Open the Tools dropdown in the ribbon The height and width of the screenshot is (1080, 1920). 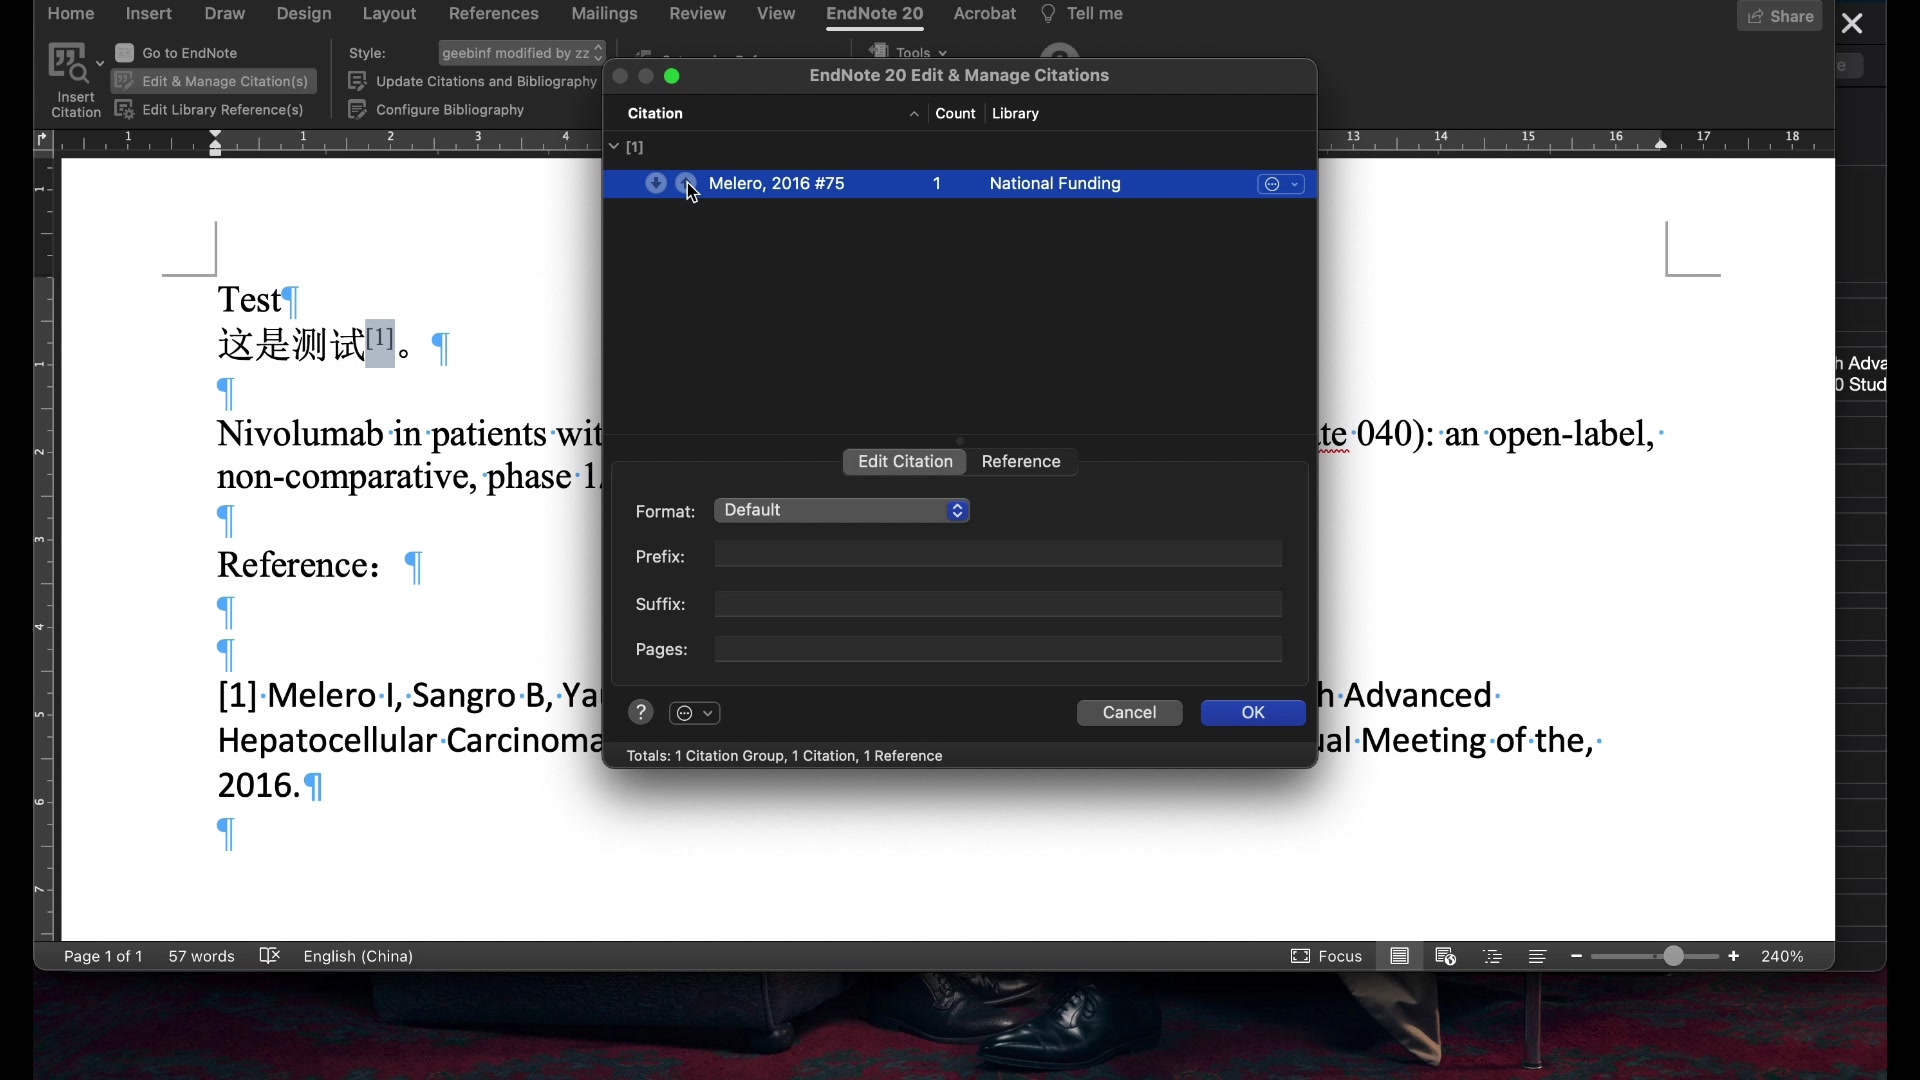[909, 51]
